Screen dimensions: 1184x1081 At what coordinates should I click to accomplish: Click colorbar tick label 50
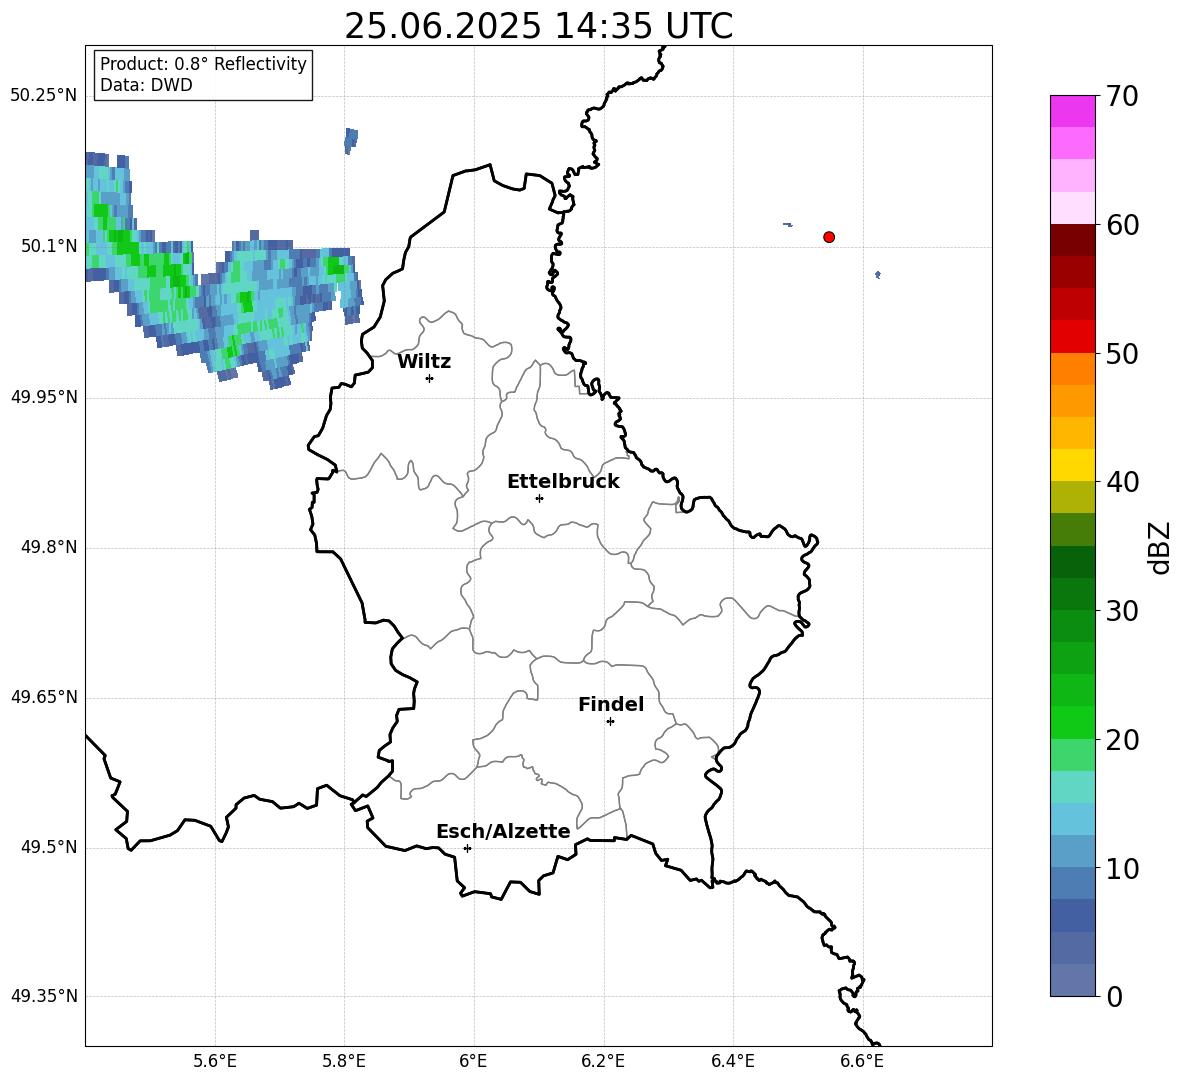[x=1122, y=353]
